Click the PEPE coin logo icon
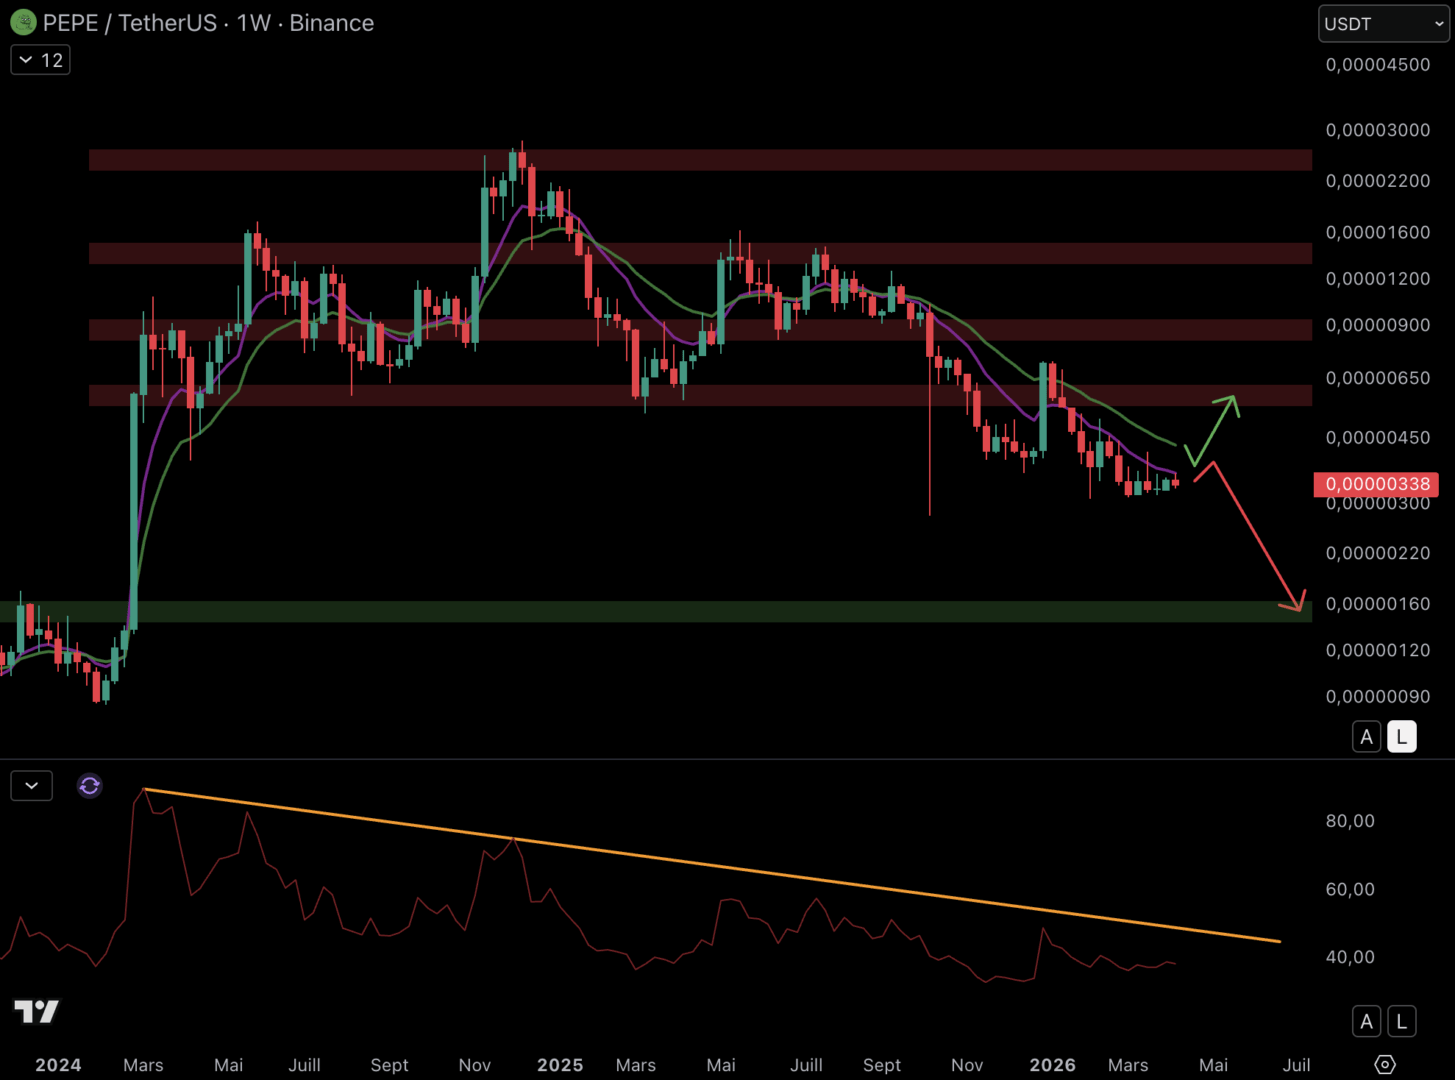 coord(23,22)
